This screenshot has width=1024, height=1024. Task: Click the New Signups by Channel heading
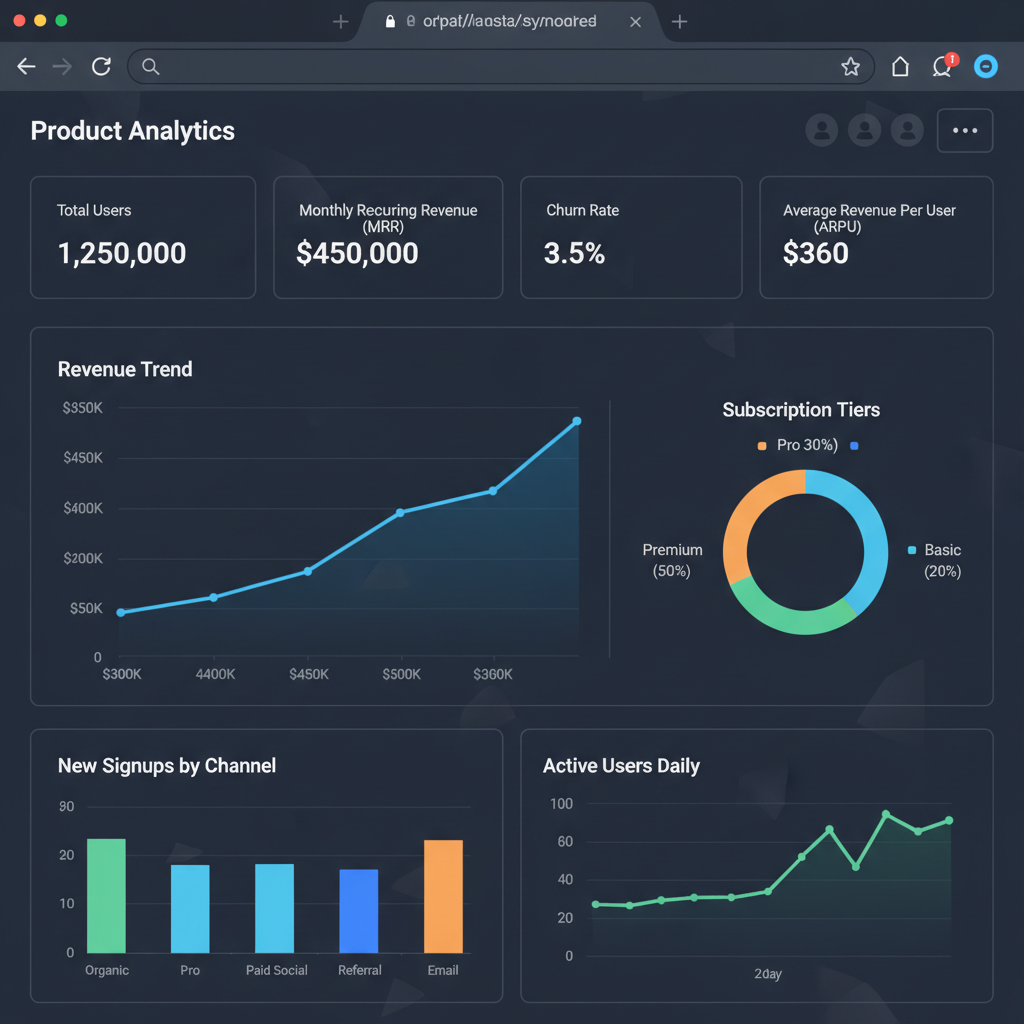(x=167, y=765)
